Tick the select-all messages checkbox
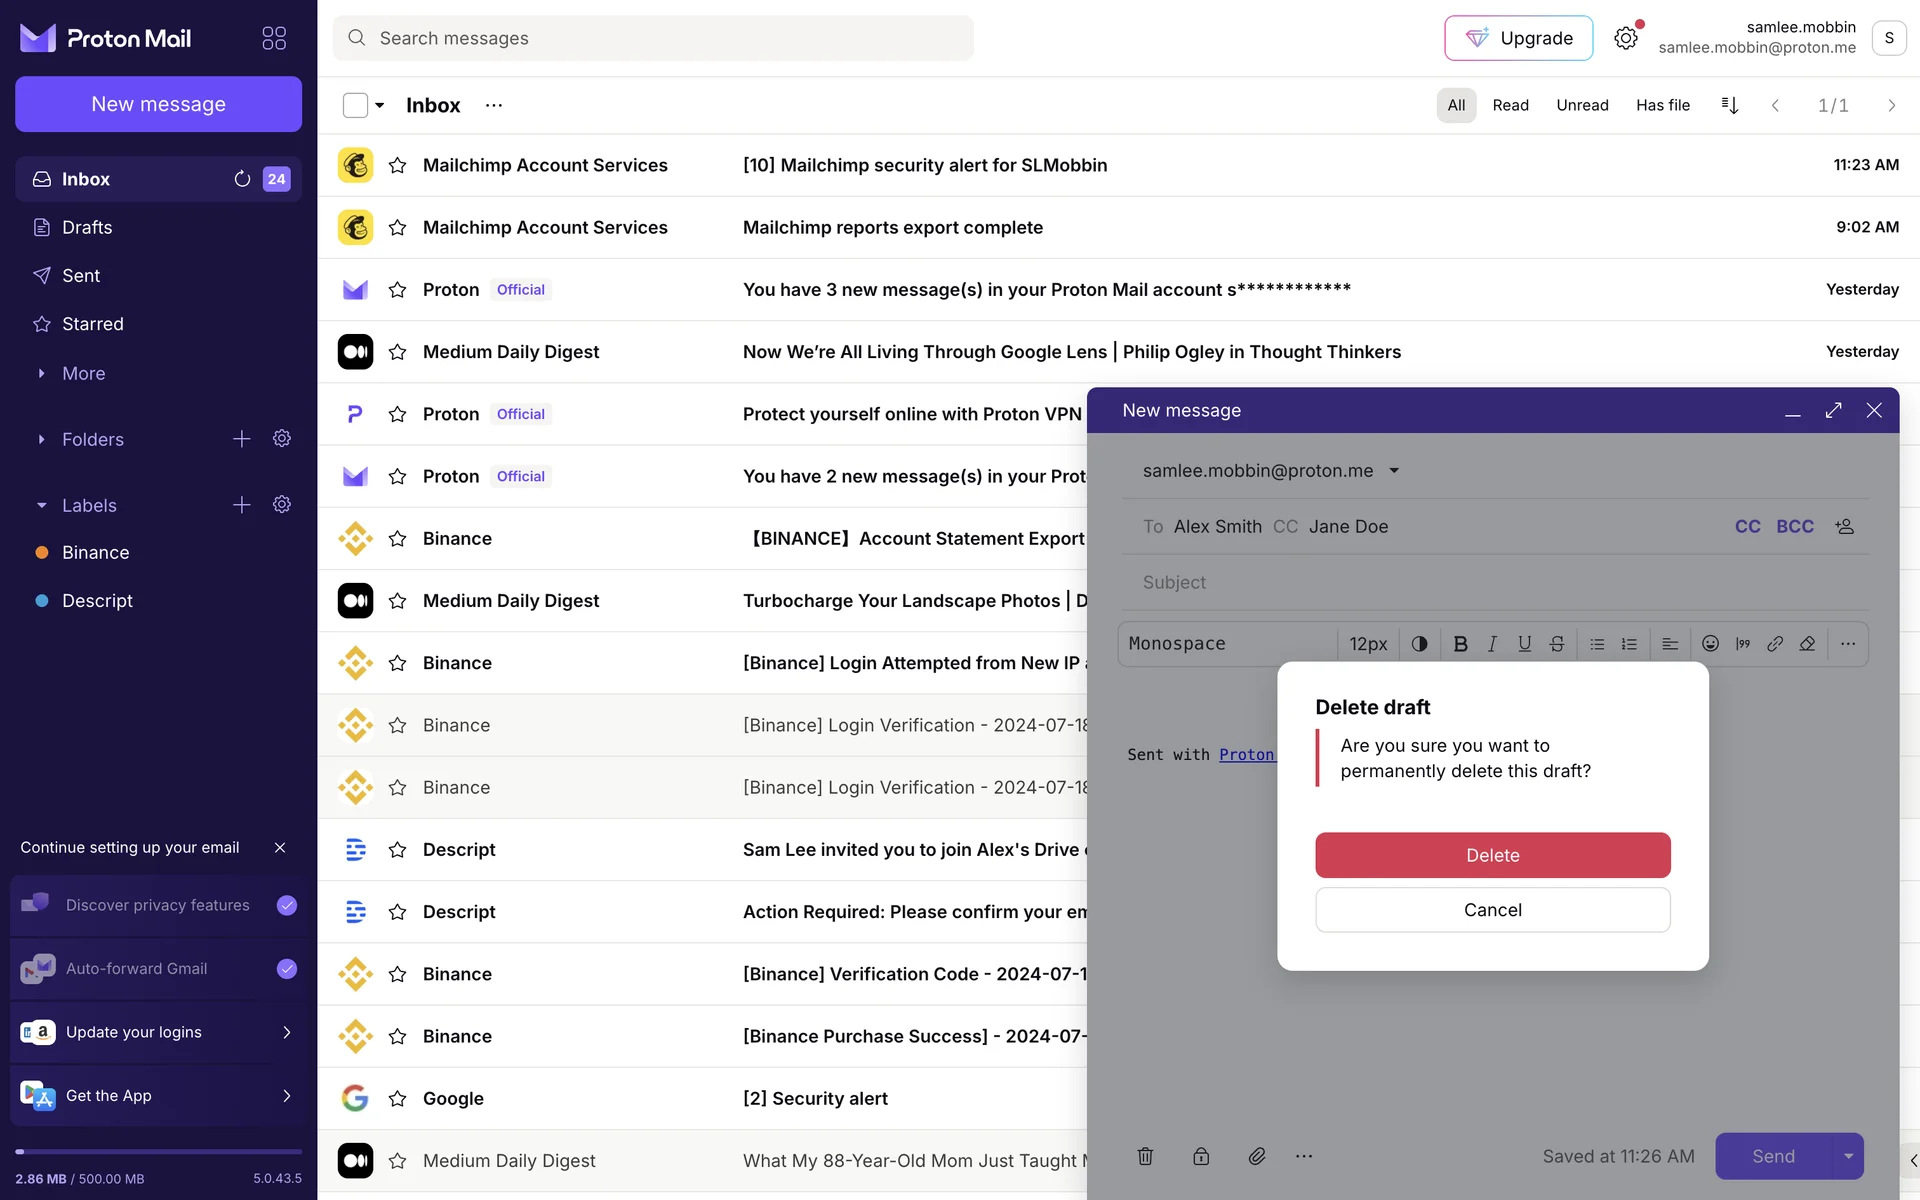The image size is (1920, 1200). pos(355,105)
